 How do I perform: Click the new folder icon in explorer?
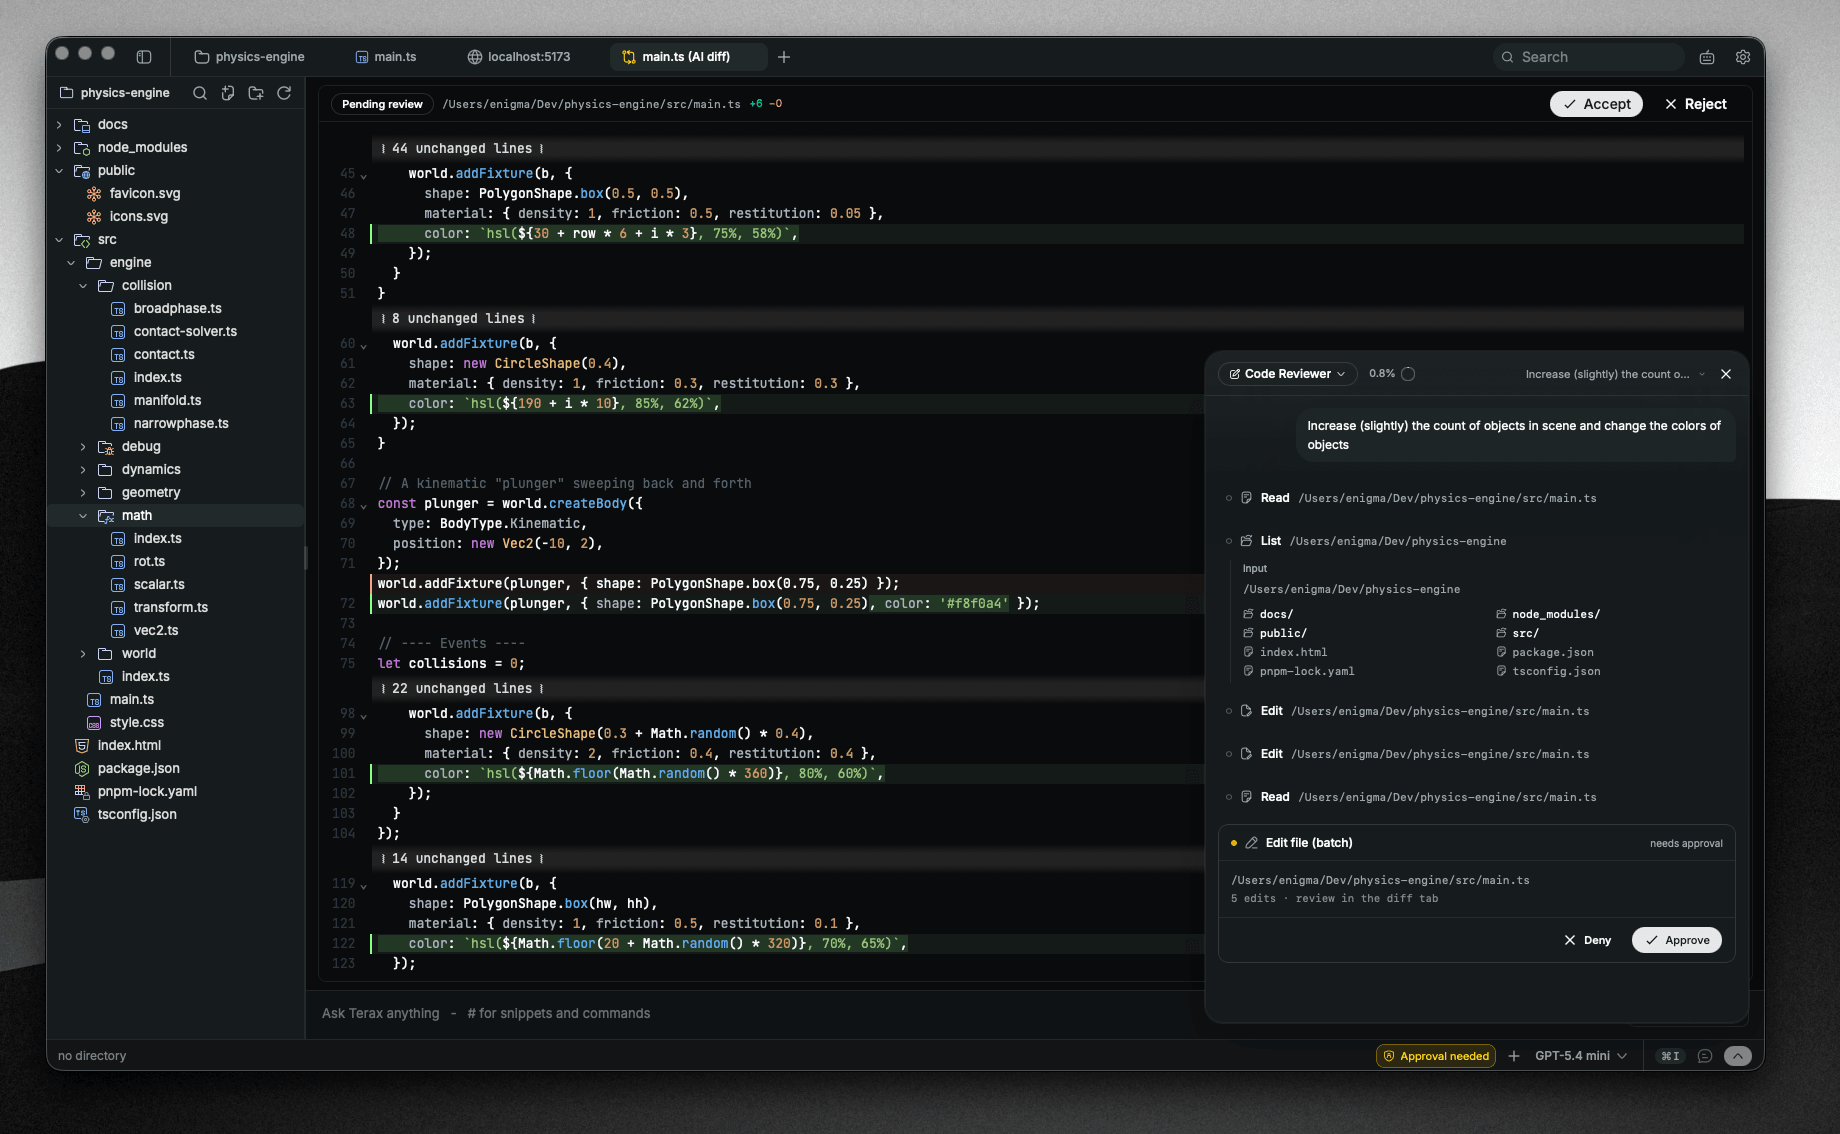(256, 93)
